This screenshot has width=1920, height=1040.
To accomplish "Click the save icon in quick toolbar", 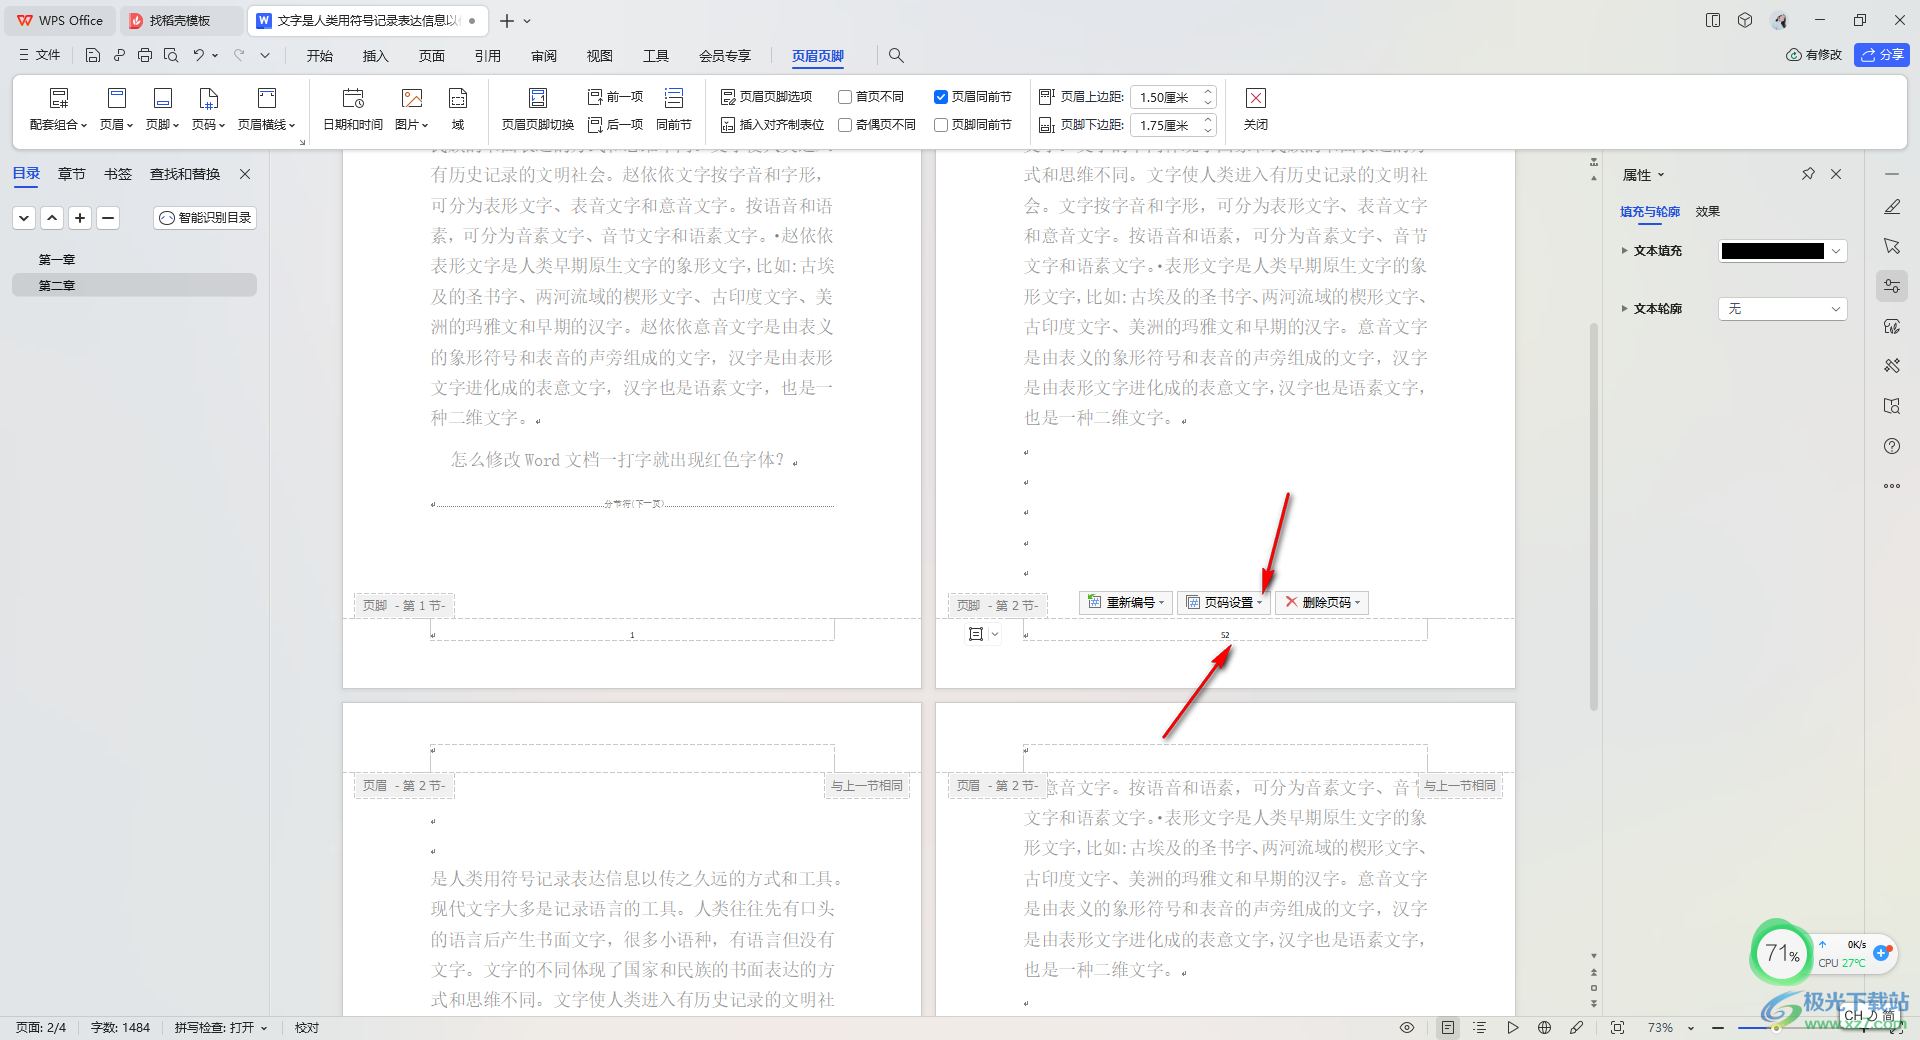I will pos(93,55).
